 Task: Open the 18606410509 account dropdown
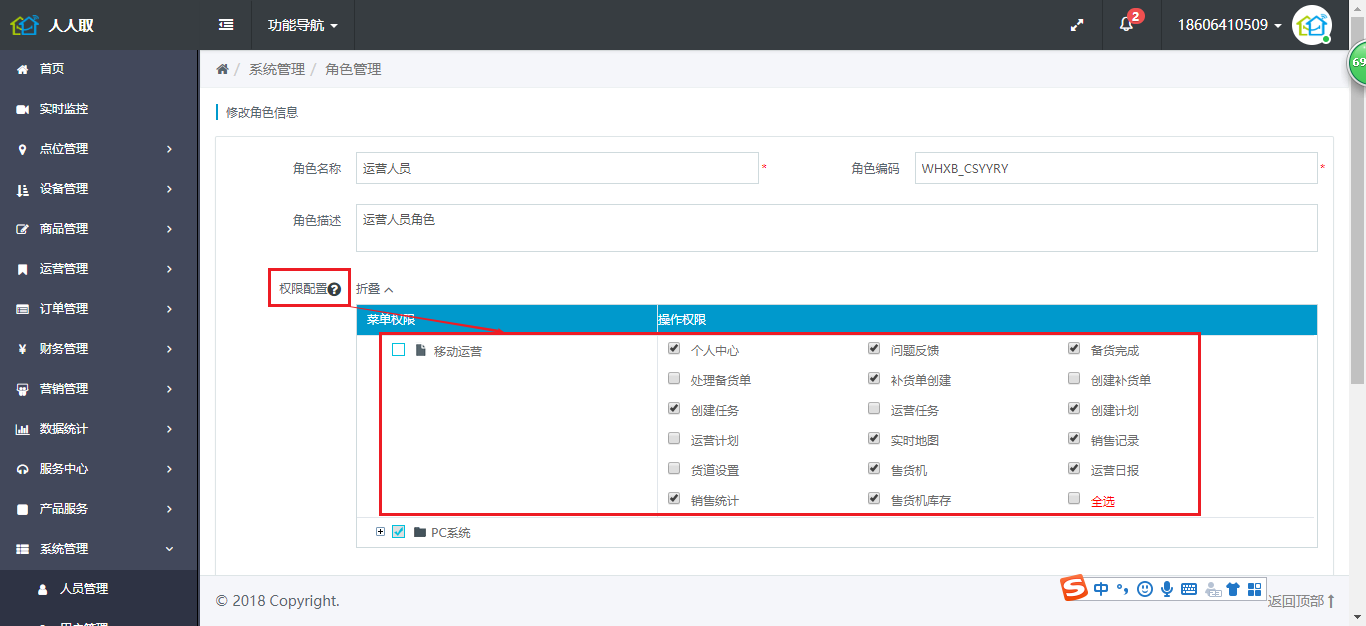[1230, 25]
